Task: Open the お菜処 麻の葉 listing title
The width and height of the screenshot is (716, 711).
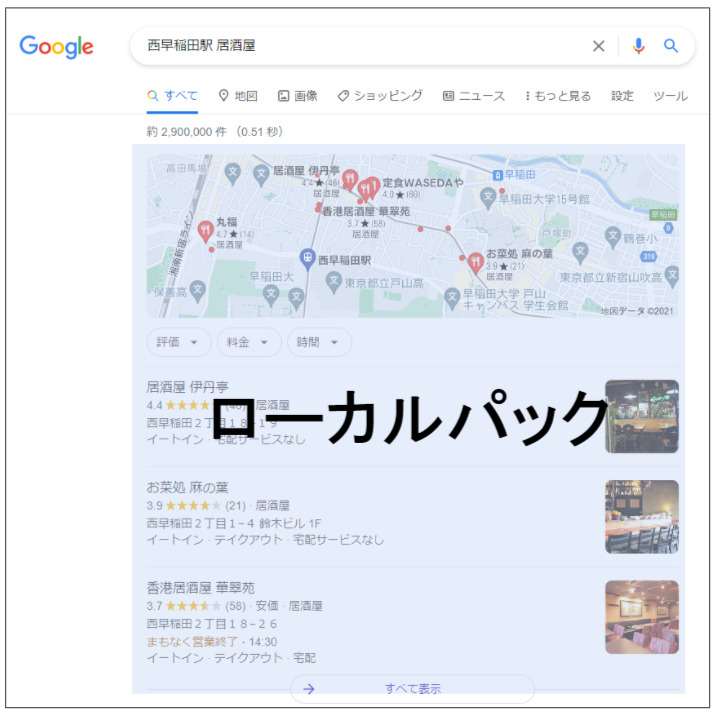Action: 187,488
